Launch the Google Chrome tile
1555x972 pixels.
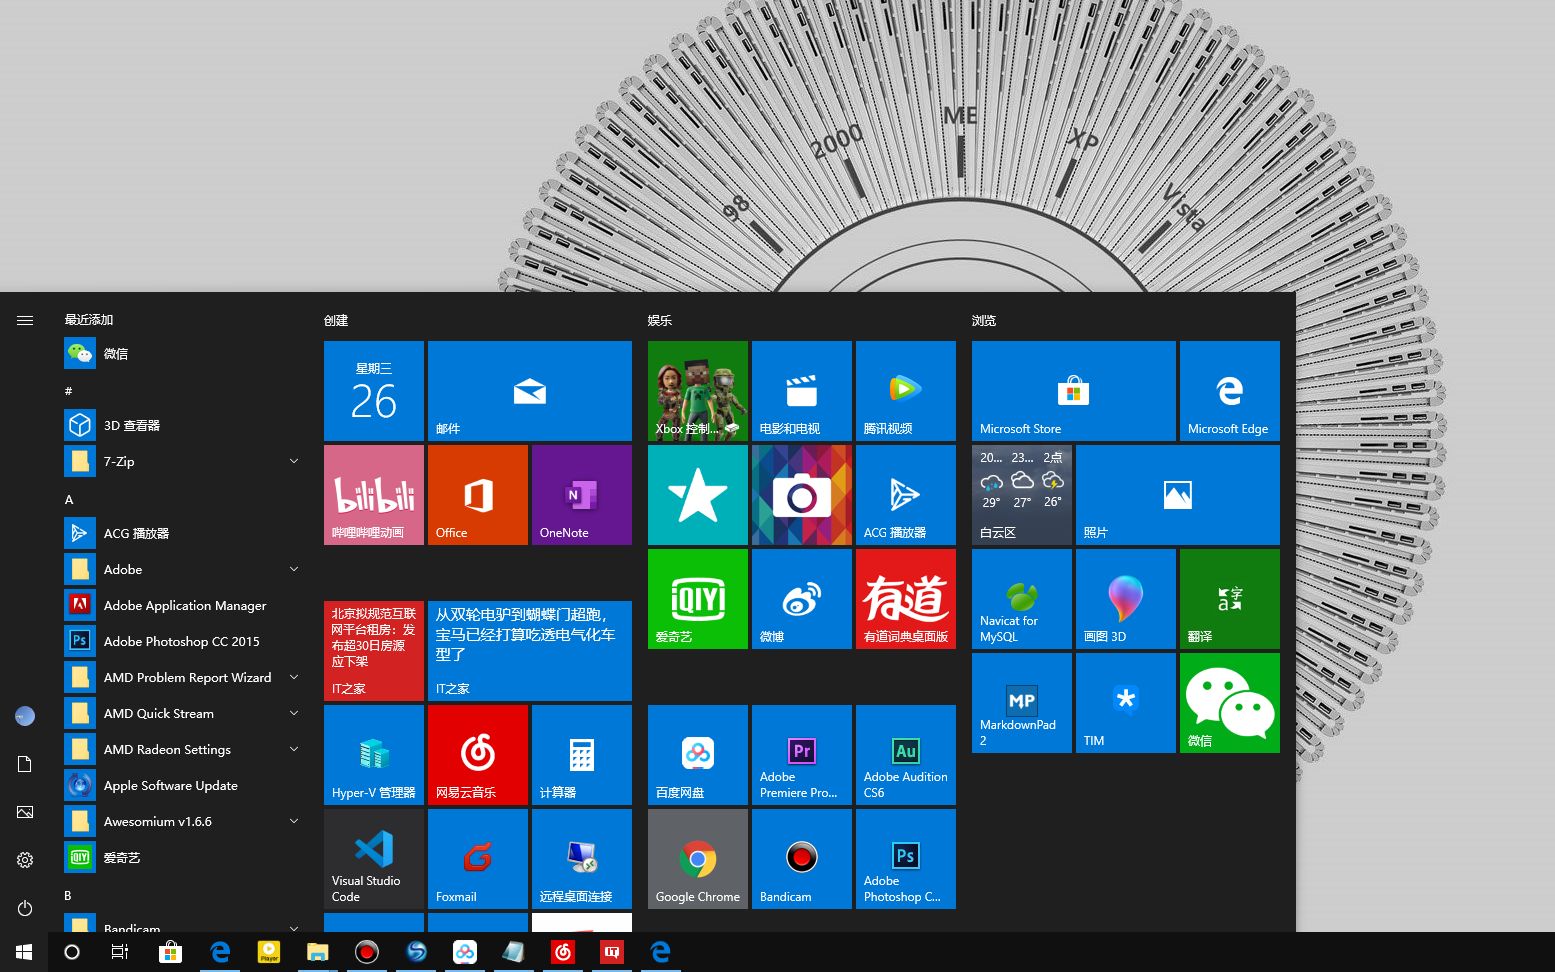click(x=698, y=859)
